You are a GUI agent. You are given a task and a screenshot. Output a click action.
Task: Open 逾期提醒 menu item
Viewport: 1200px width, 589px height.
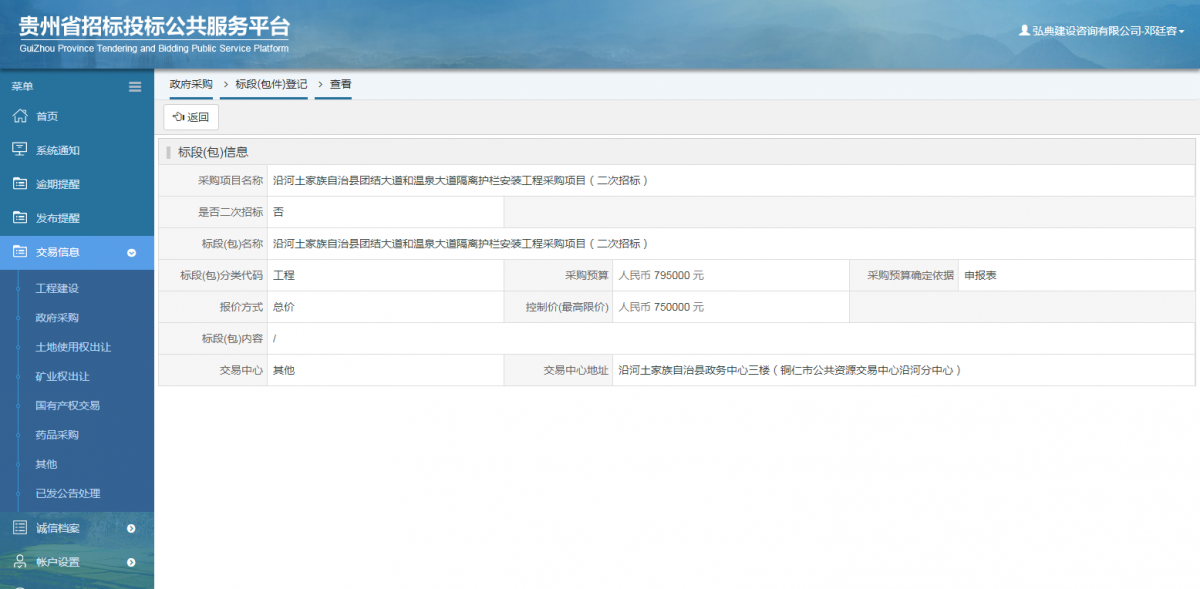pos(58,185)
